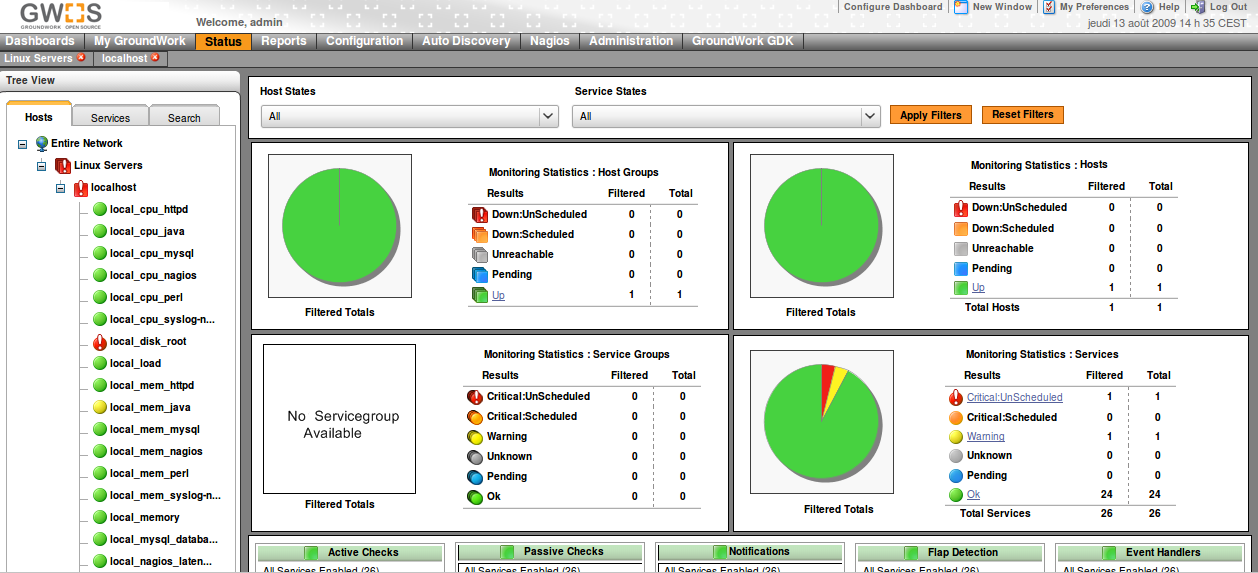Click the Entire Network globe icon

(42, 144)
